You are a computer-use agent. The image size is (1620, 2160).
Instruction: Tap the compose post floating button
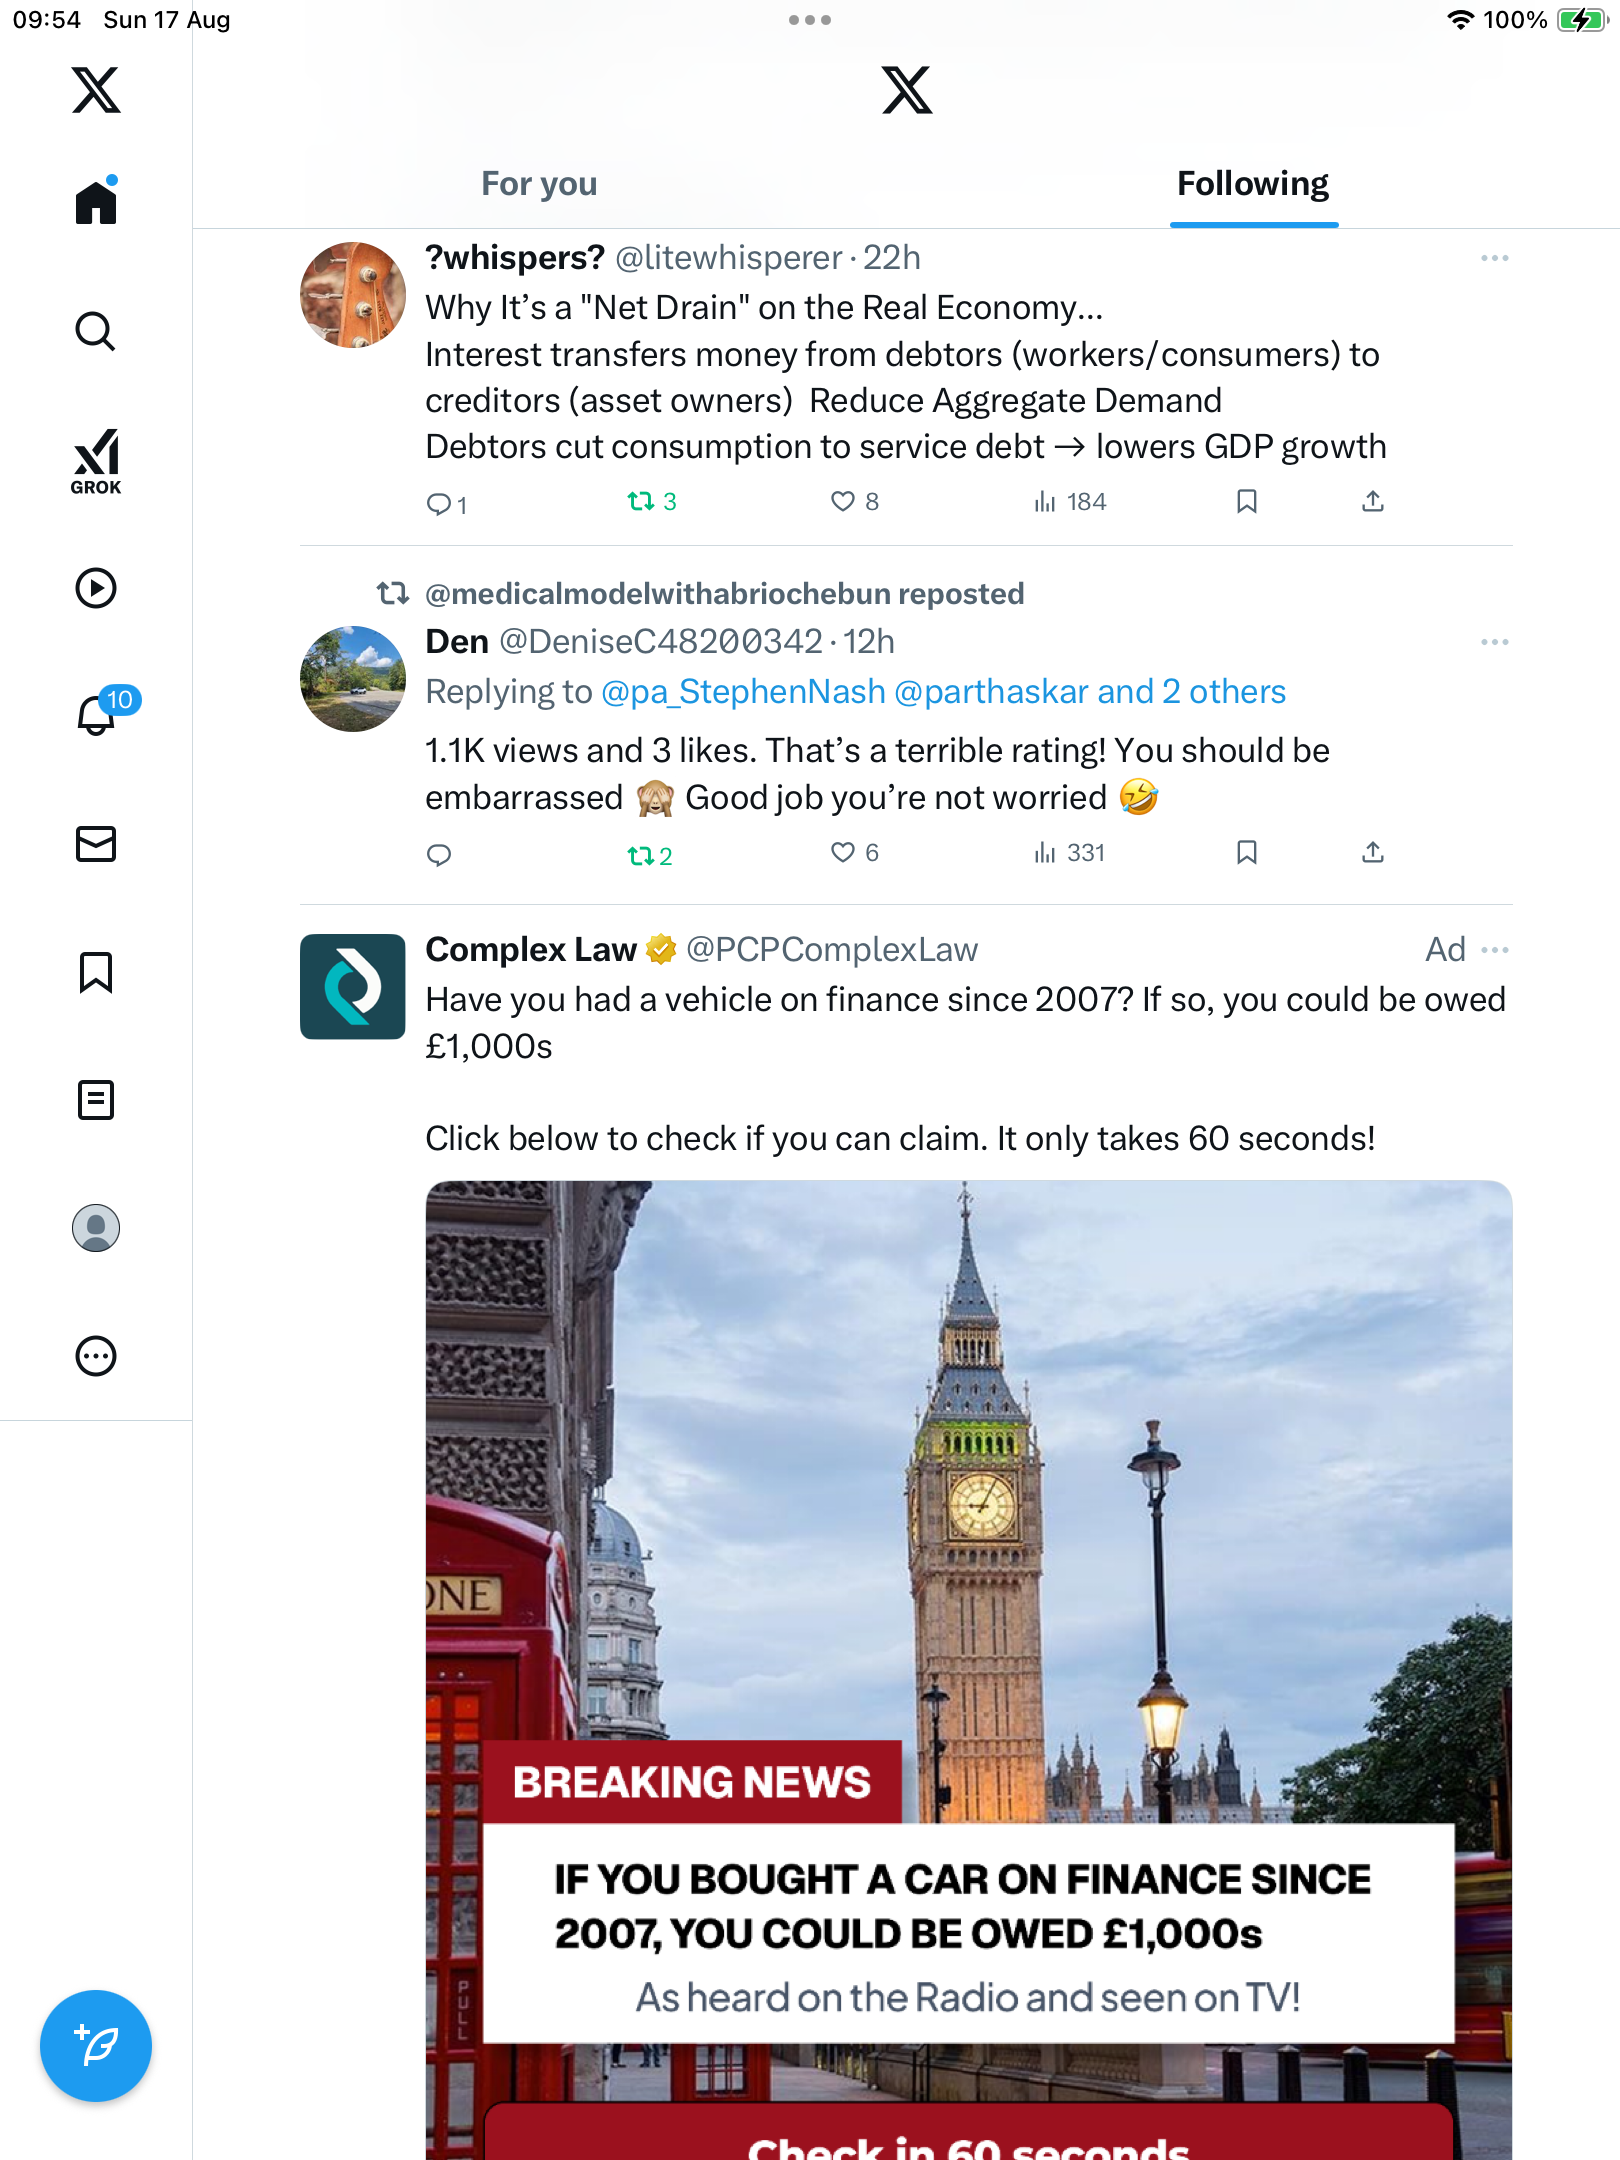96,2046
